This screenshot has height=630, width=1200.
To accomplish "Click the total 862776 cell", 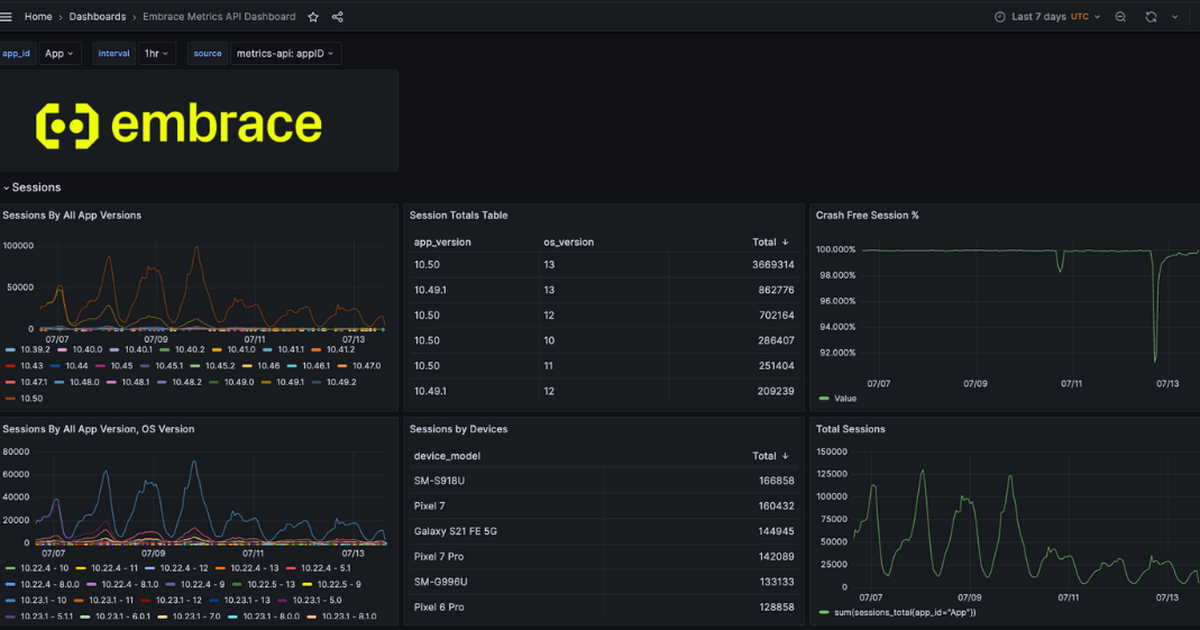I will [776, 290].
